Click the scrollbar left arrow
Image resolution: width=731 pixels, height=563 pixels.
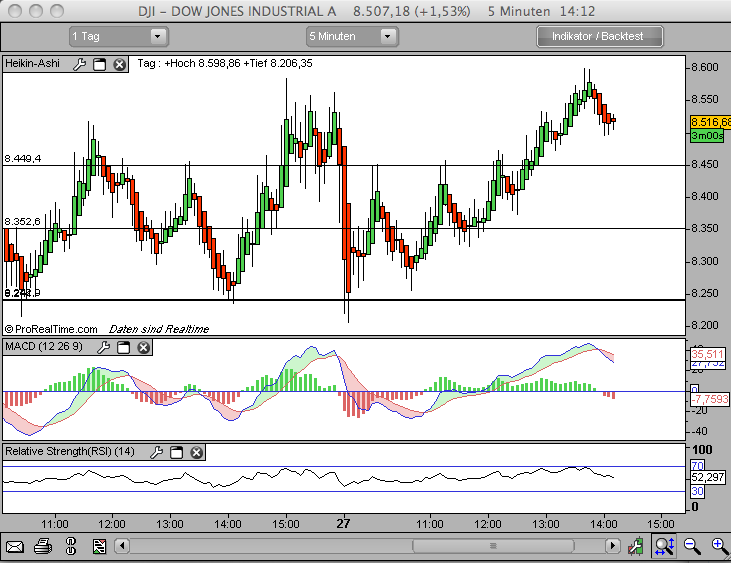[x=122, y=545]
